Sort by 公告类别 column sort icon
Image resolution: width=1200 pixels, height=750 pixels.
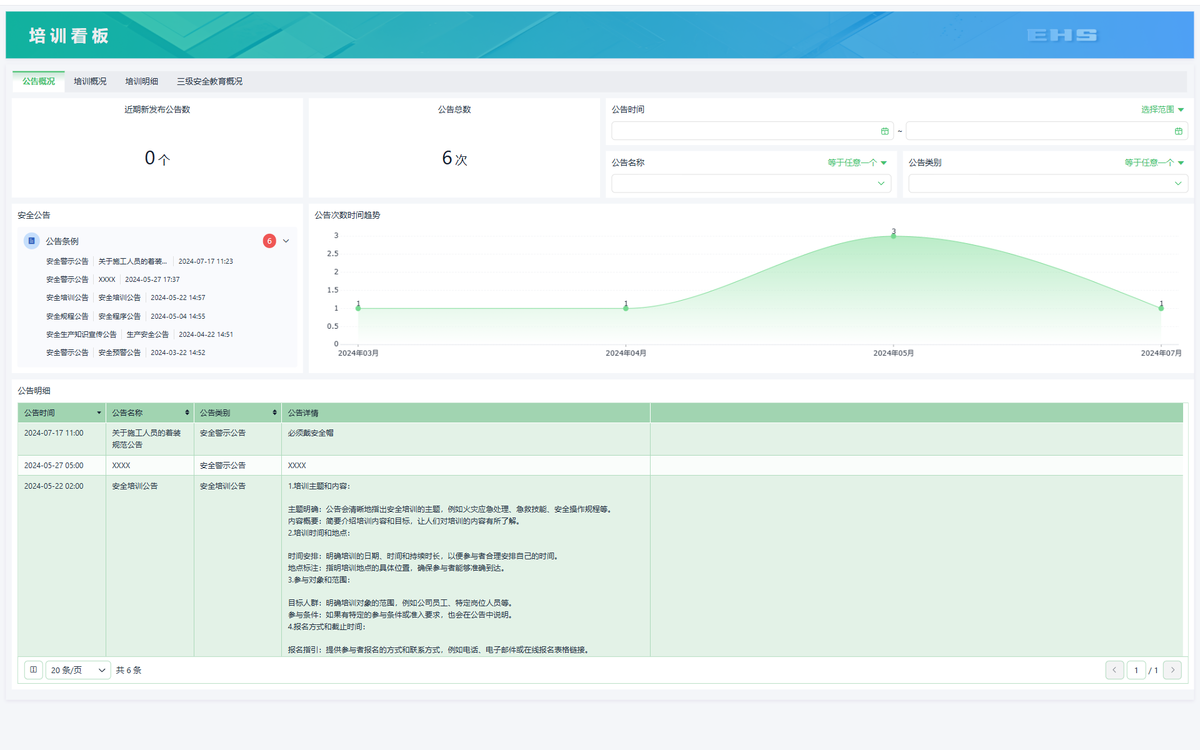(x=274, y=412)
